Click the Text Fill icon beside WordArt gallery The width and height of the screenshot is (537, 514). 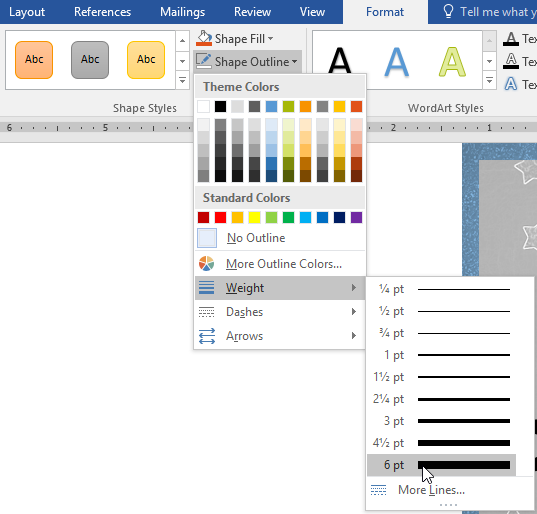coord(511,39)
